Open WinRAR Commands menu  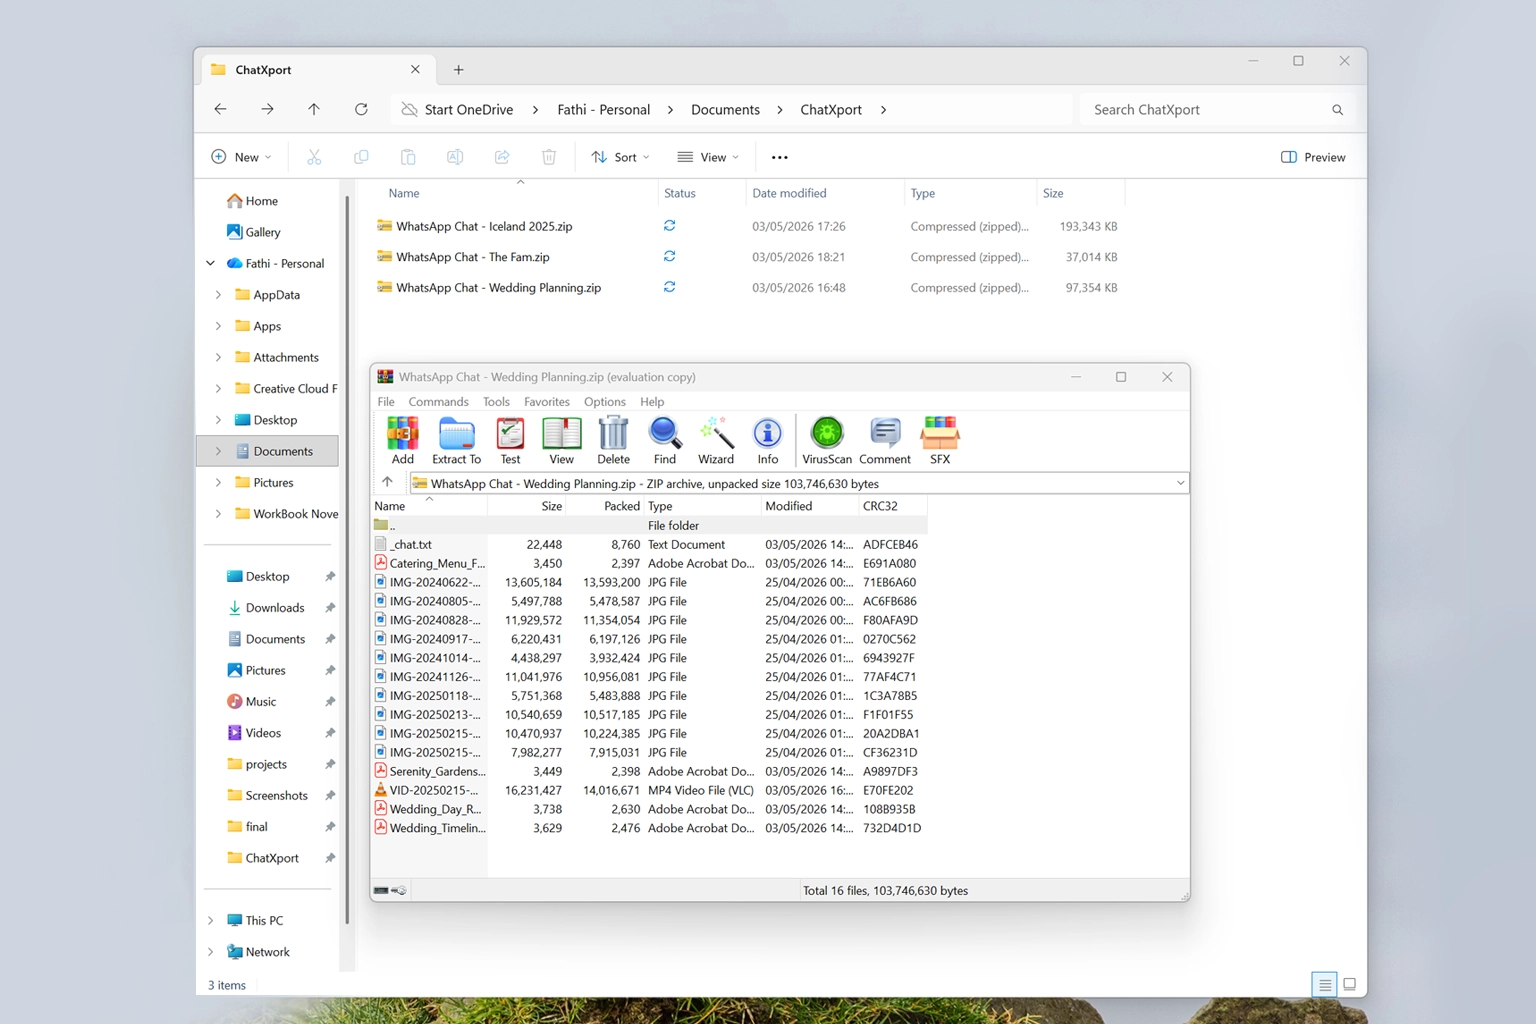pyautogui.click(x=438, y=401)
